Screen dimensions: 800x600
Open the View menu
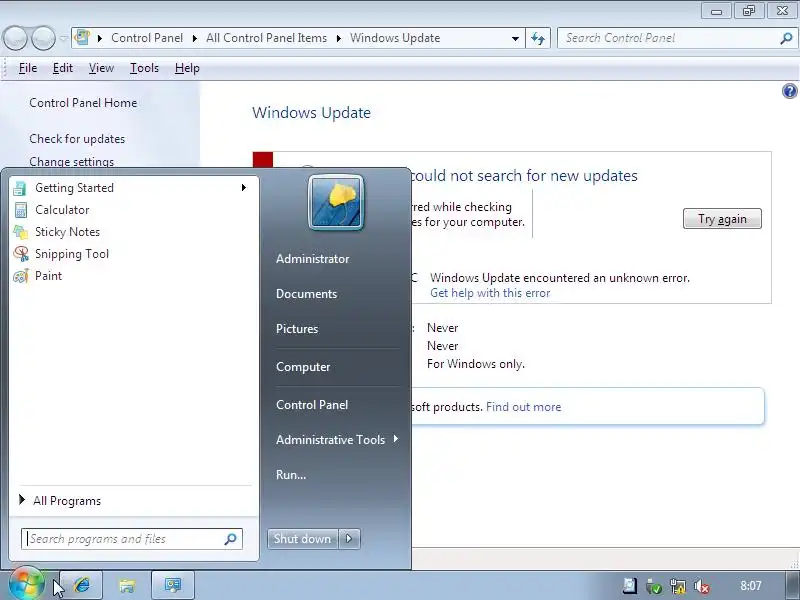tap(101, 68)
